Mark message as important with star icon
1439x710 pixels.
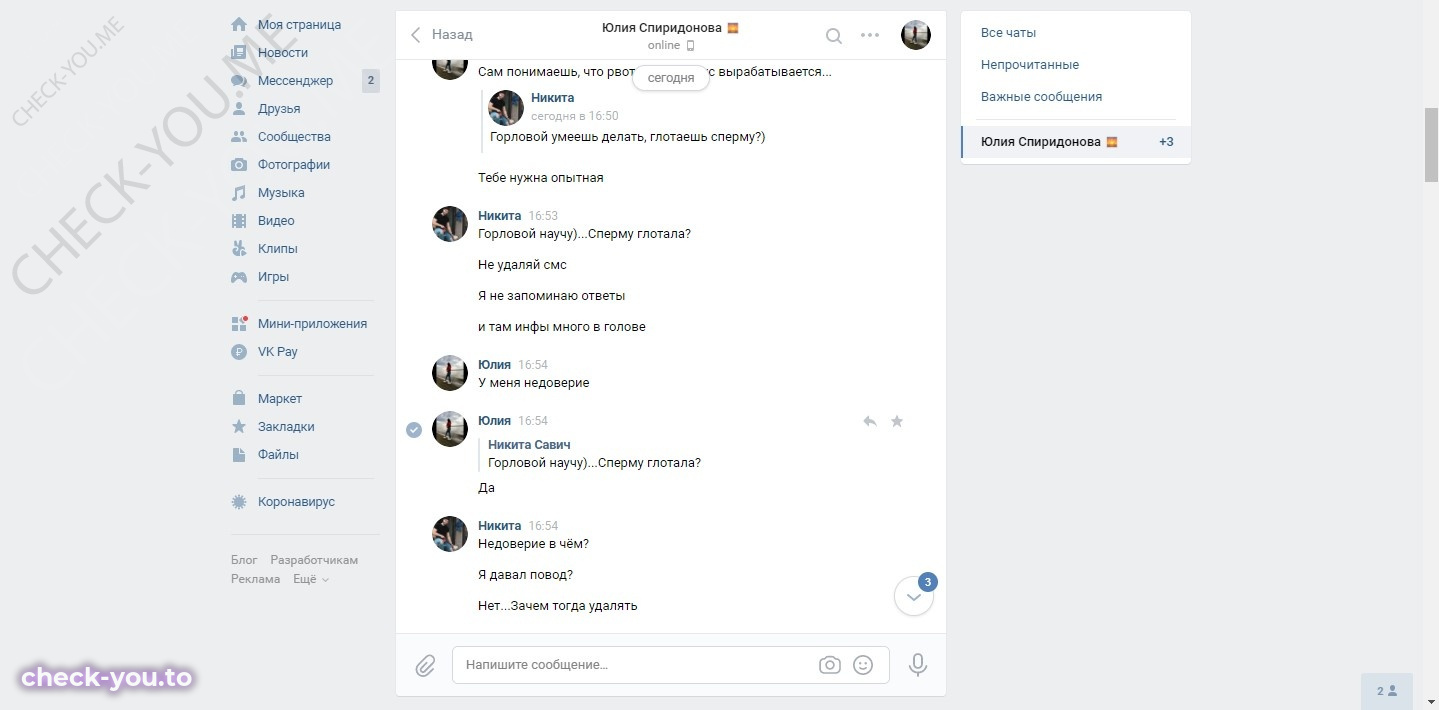tap(897, 421)
